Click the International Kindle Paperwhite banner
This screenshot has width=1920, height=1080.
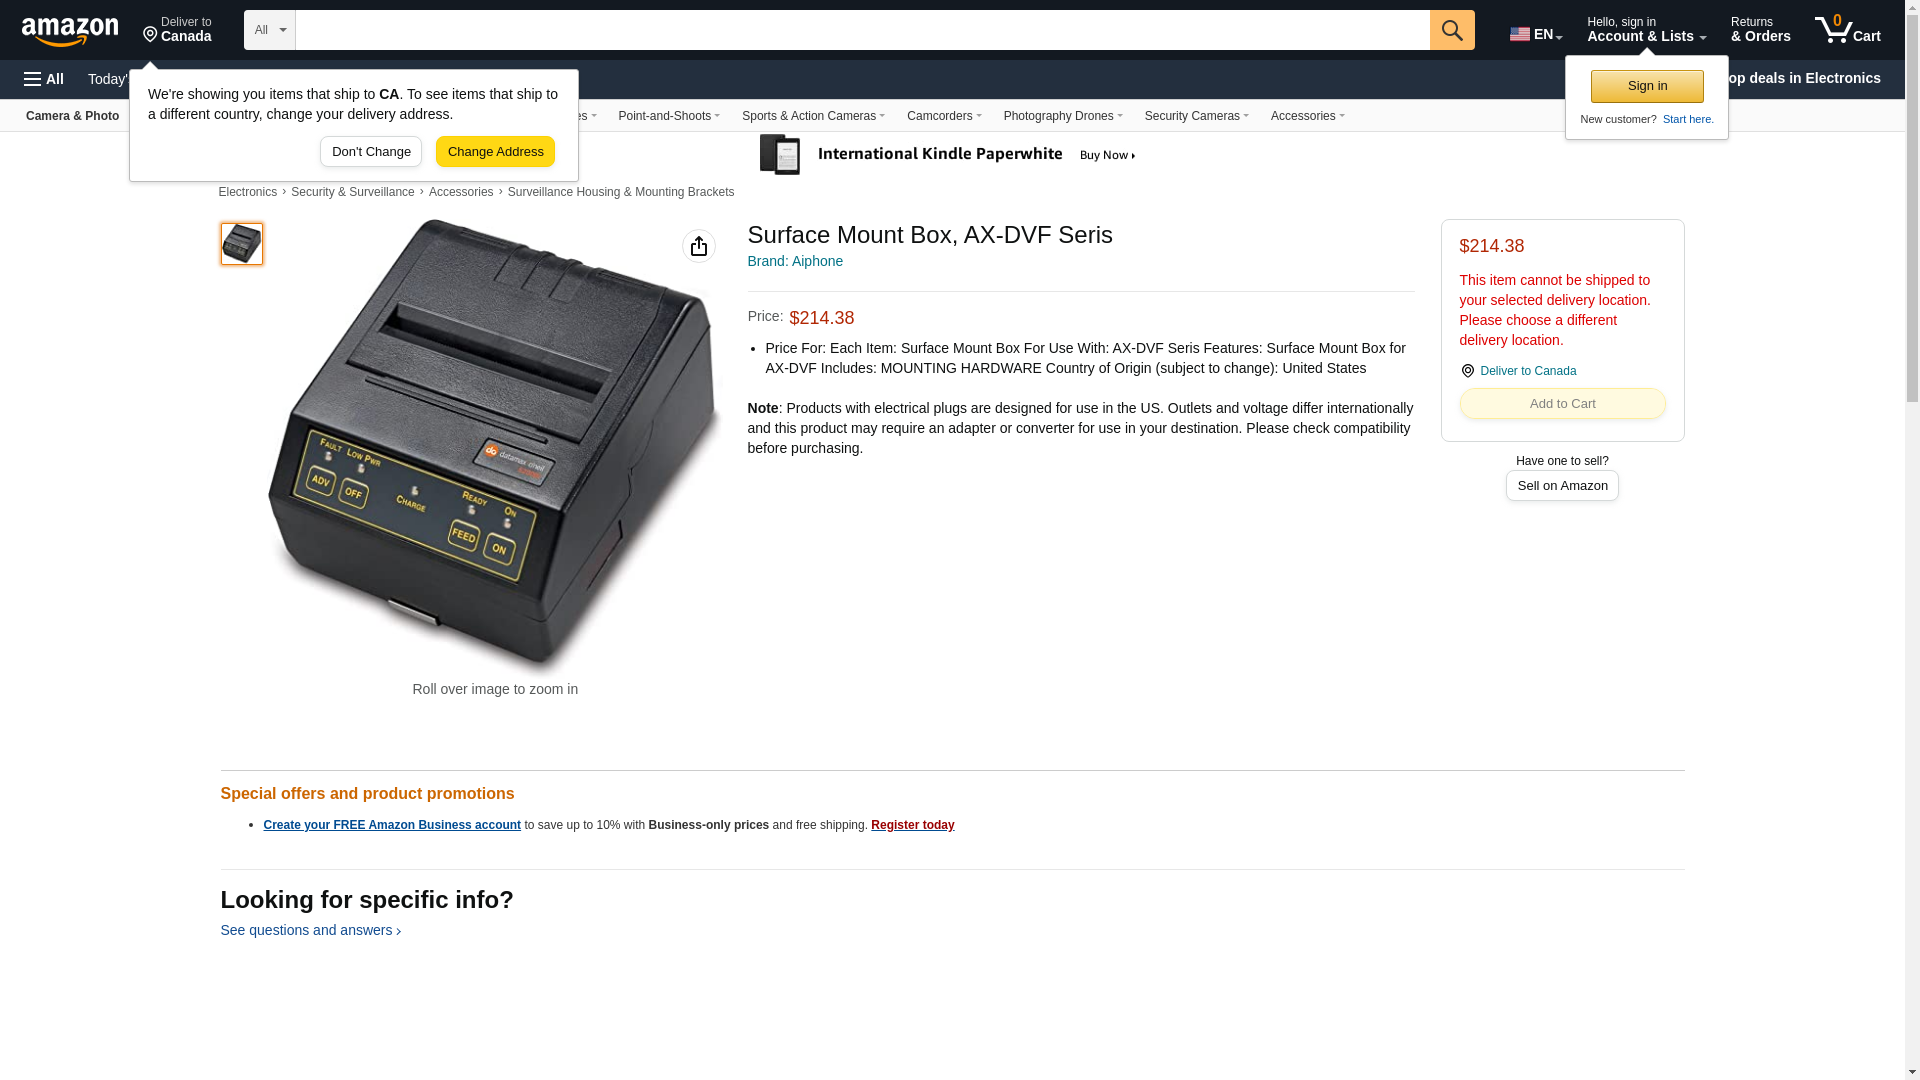point(950,155)
